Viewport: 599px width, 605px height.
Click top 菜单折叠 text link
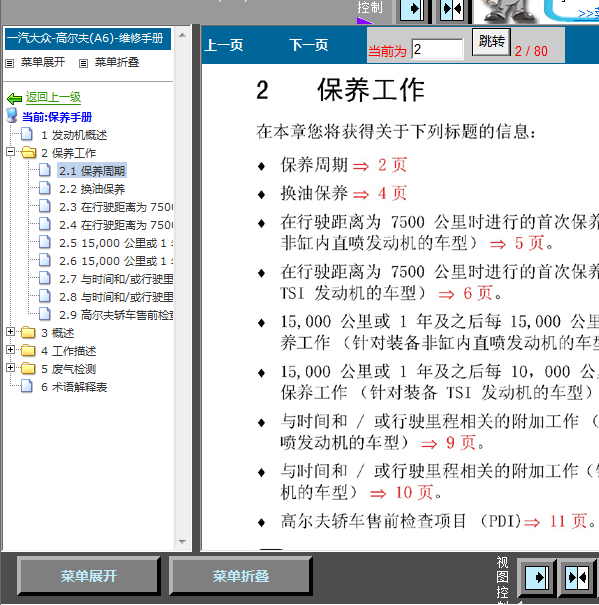pyautogui.click(x=117, y=62)
